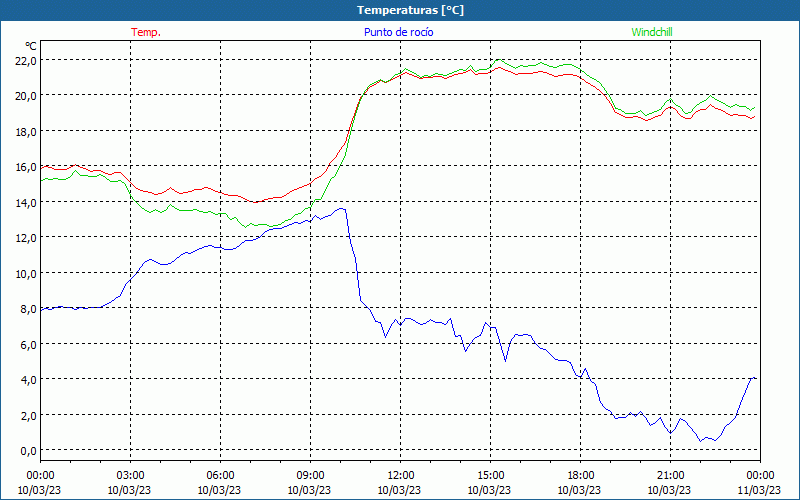The image size is (800, 500).
Task: Click the '00:00' label above '10/03/23'
Action: point(40,476)
